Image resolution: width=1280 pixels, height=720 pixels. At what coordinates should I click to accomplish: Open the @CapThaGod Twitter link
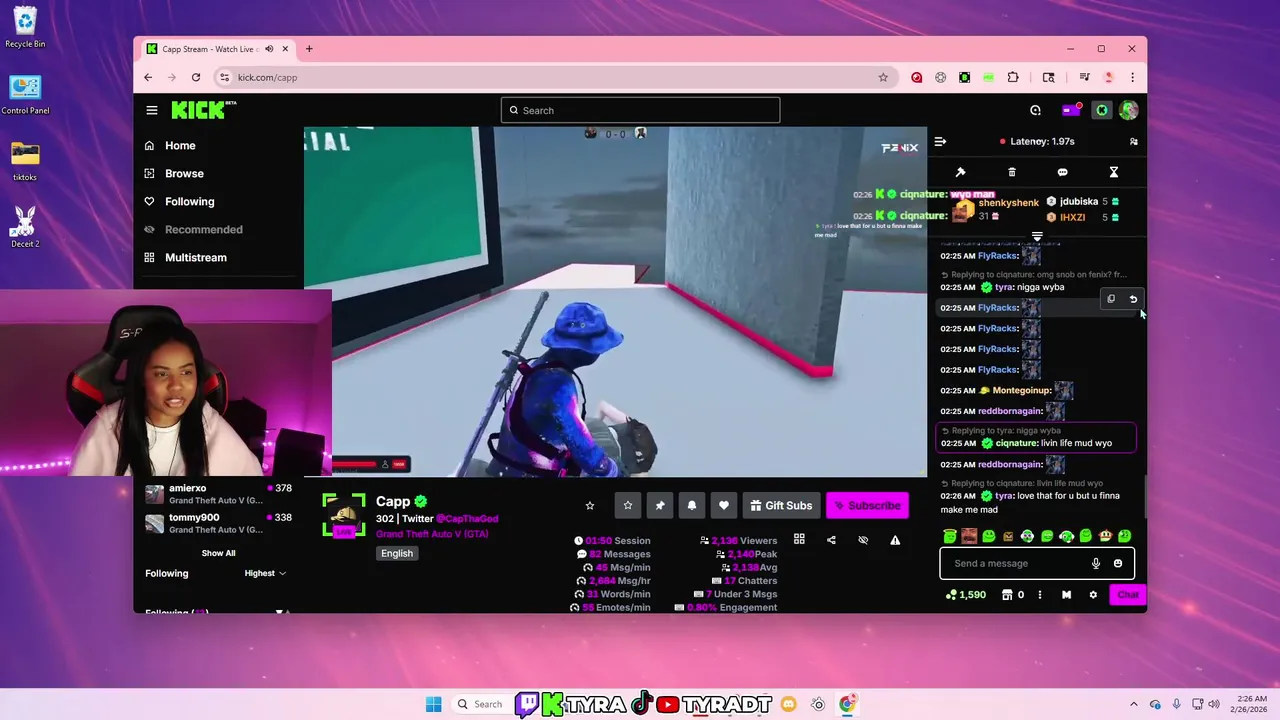point(467,519)
